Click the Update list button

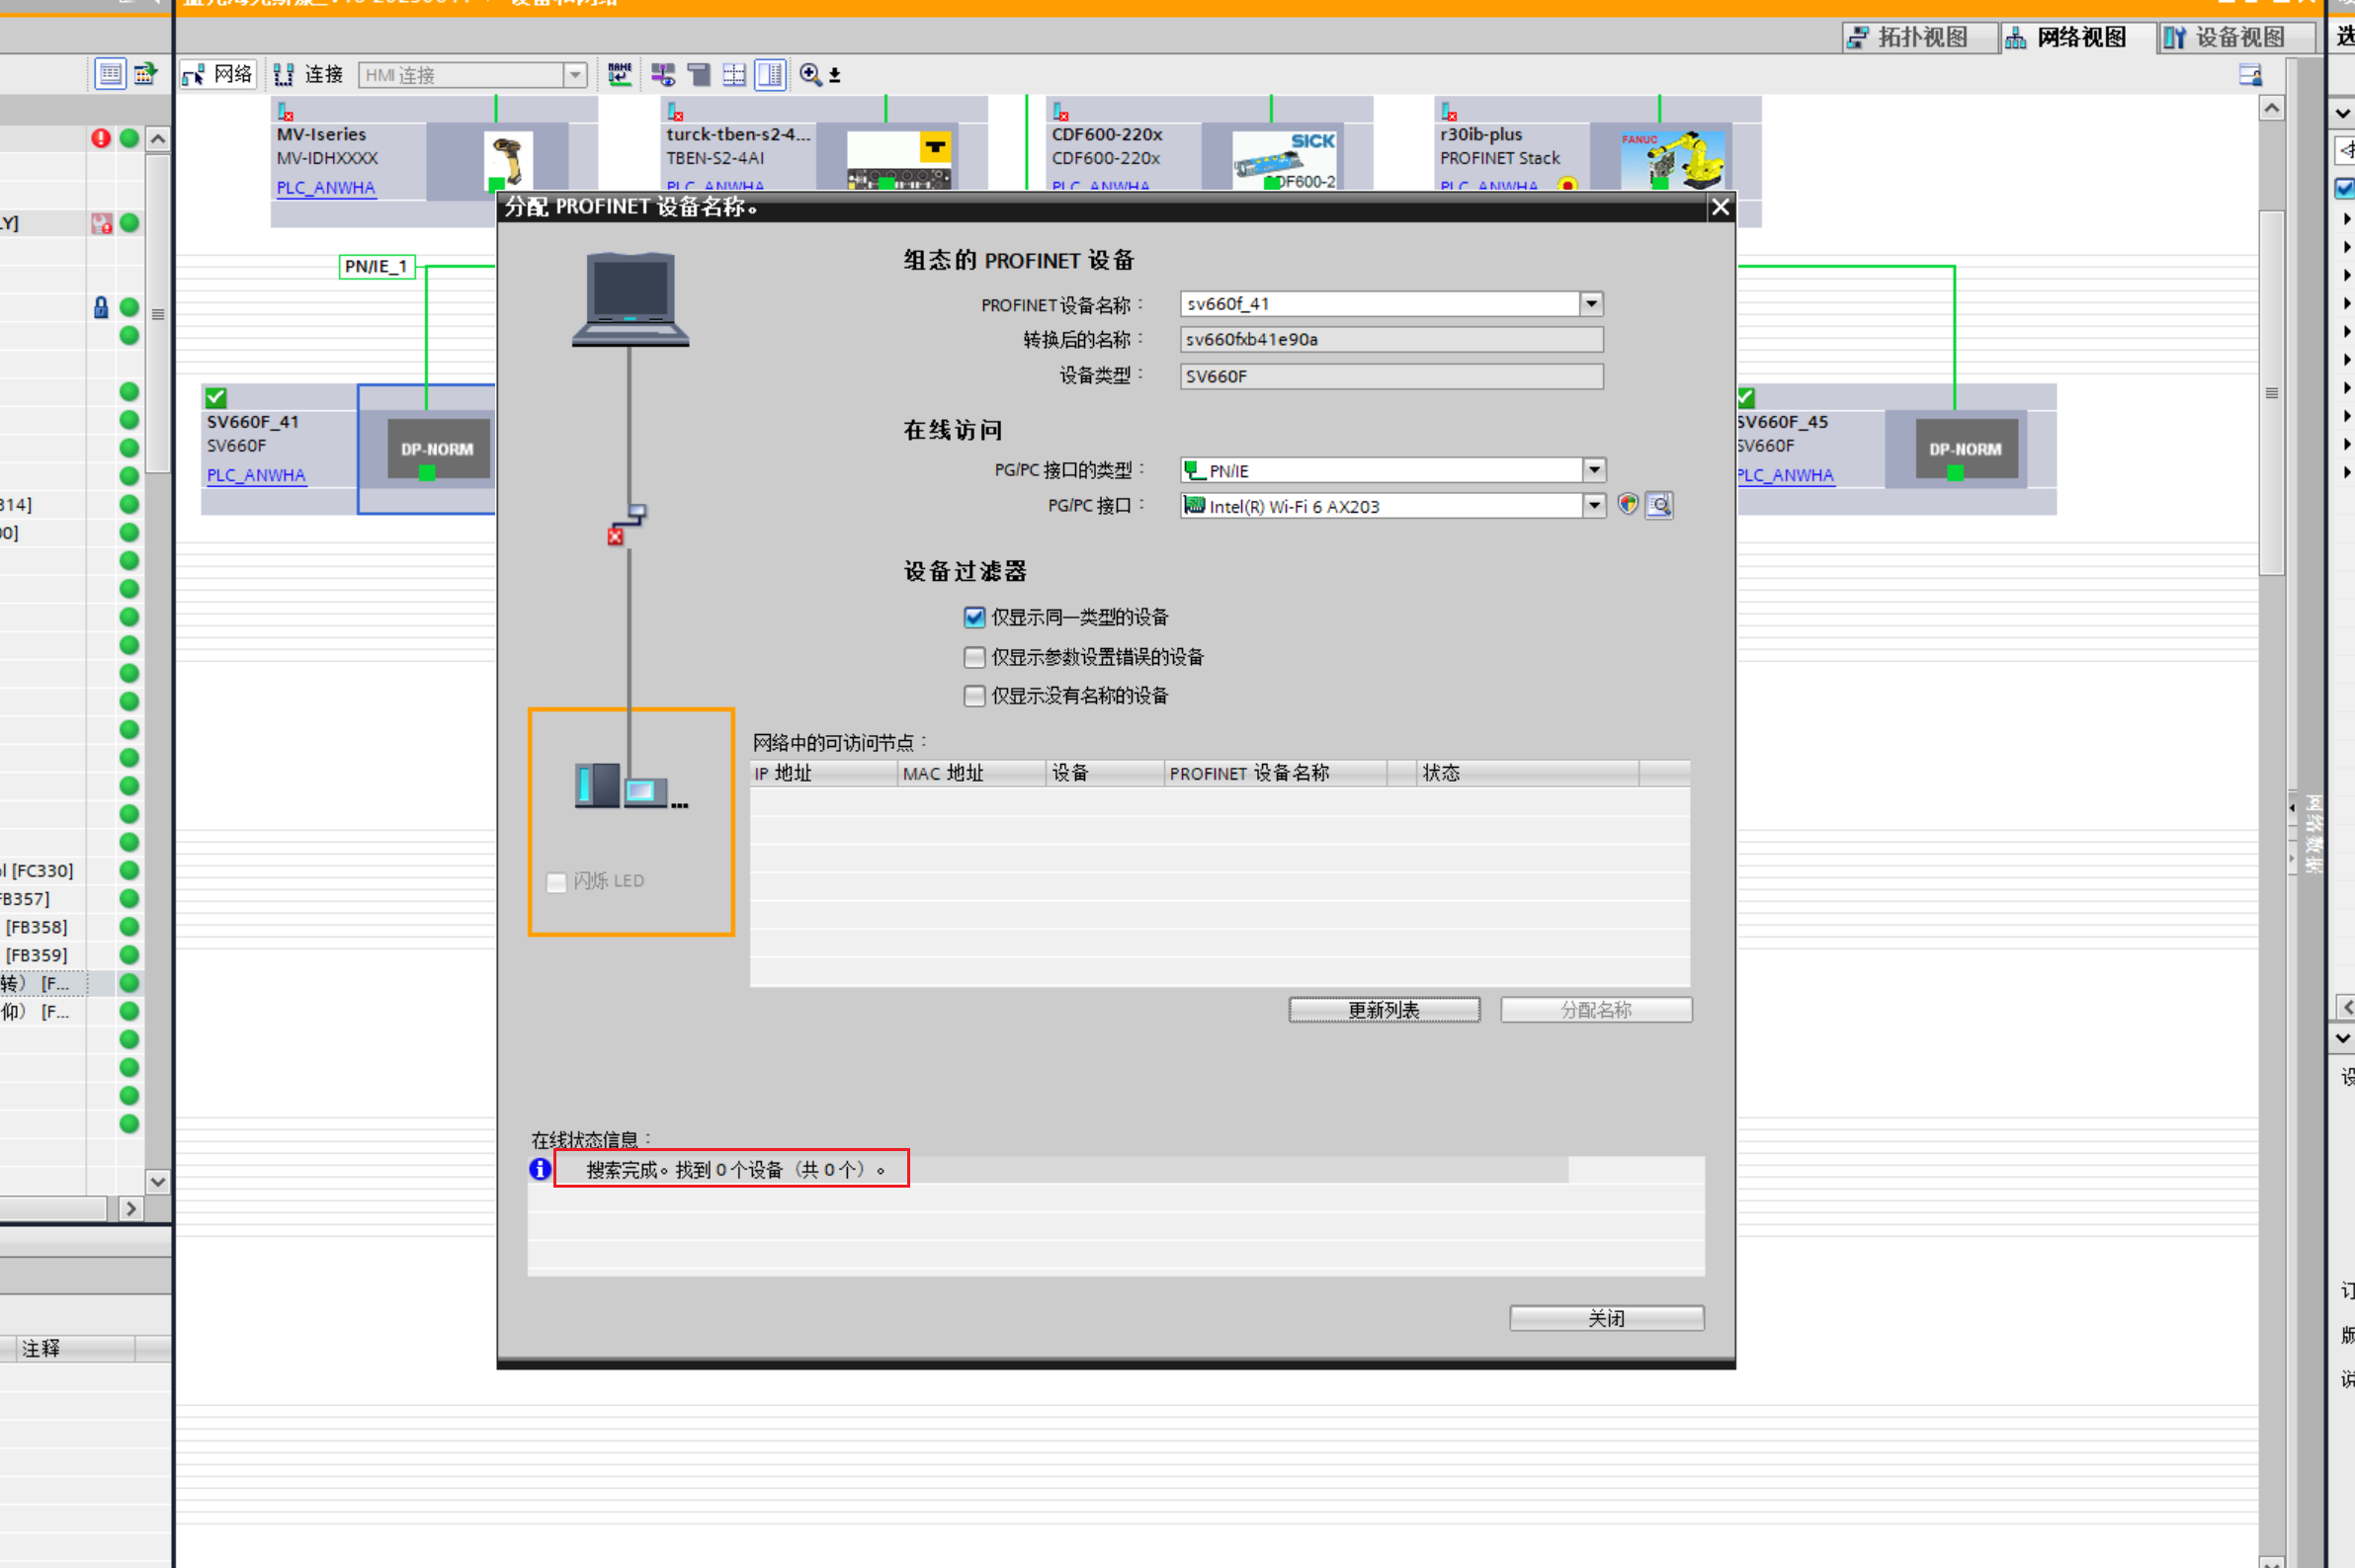[1383, 1010]
